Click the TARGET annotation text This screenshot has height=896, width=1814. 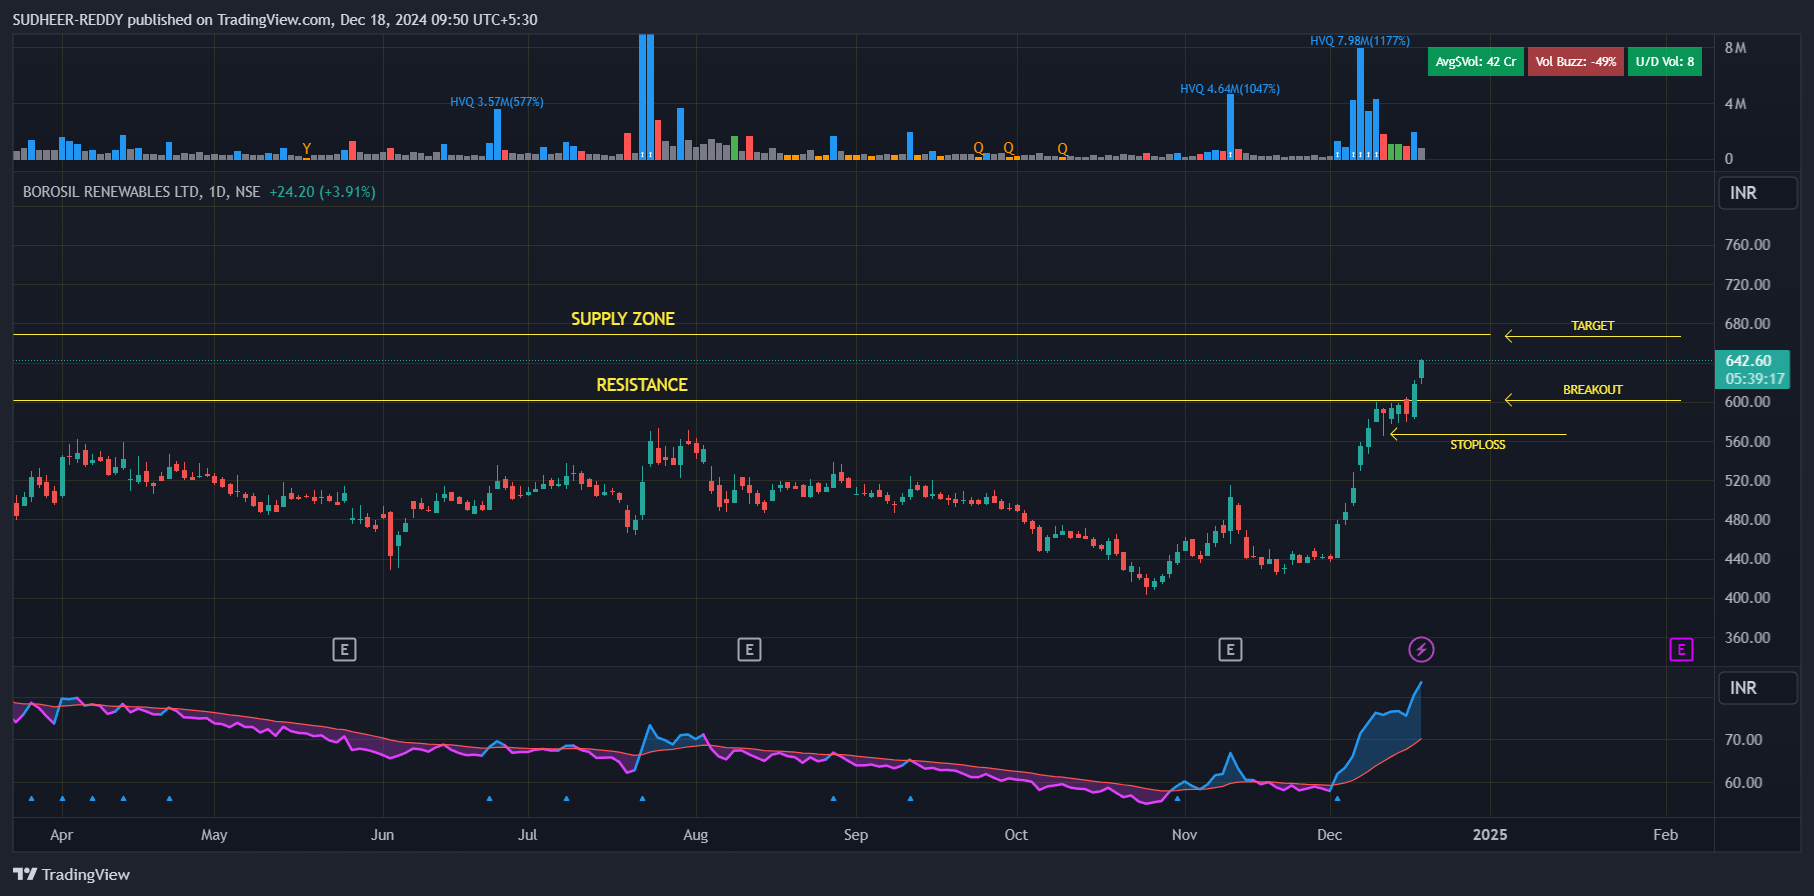pyautogui.click(x=1592, y=326)
